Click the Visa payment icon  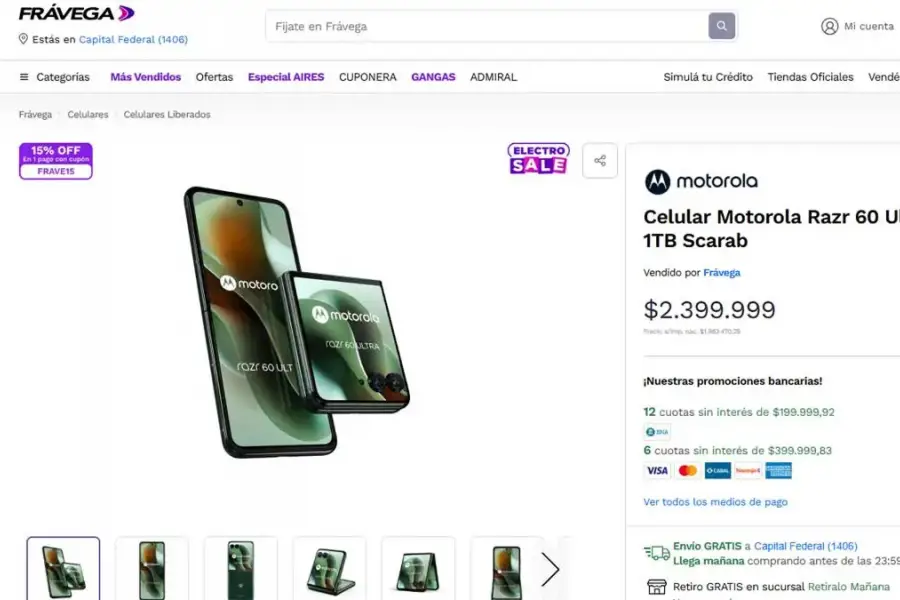(657, 470)
